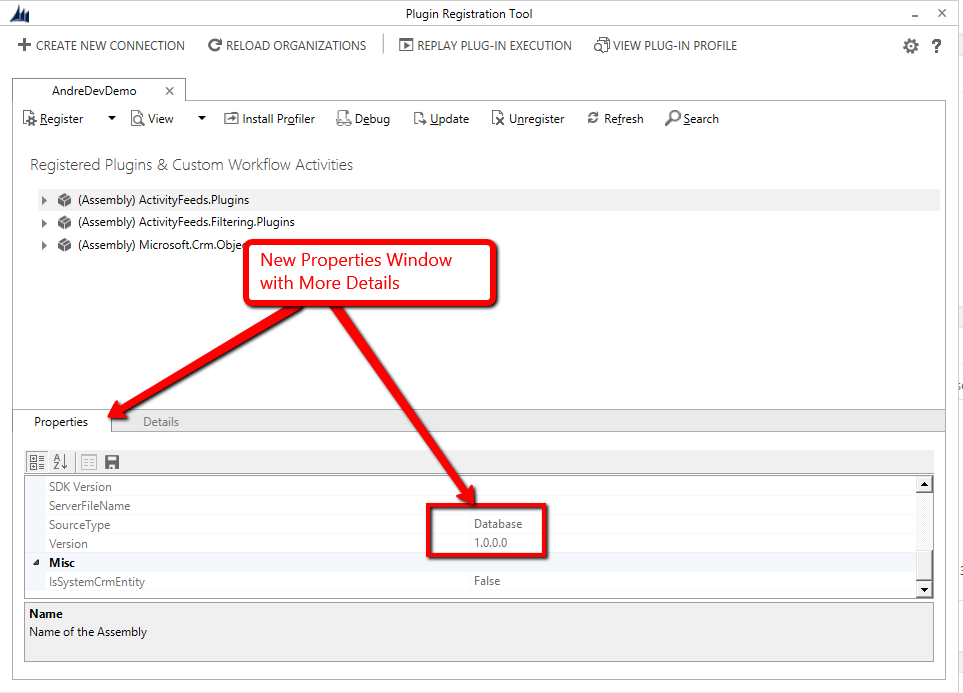Click Install Profiler in toolbar

pos(269,119)
